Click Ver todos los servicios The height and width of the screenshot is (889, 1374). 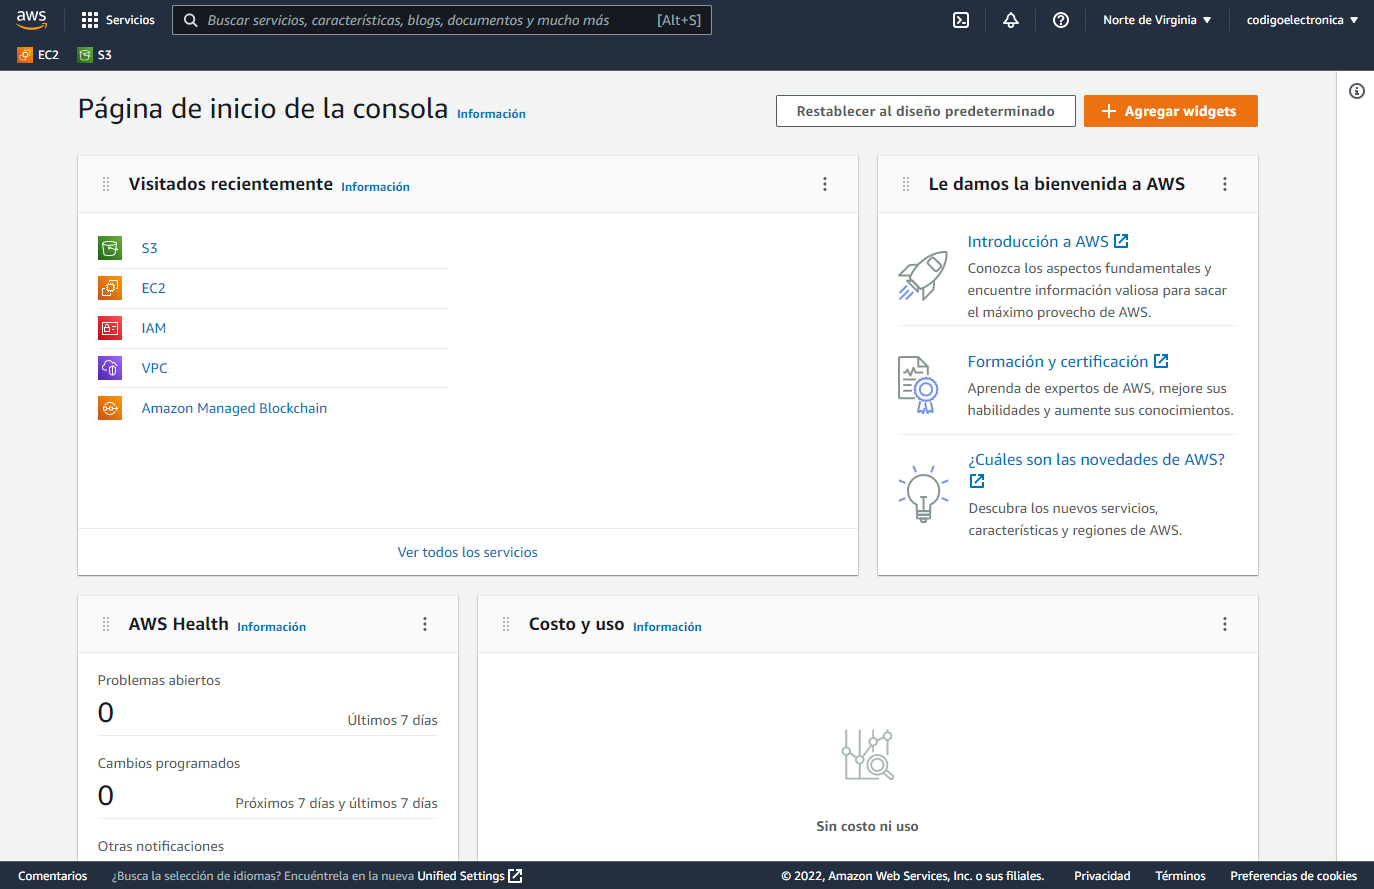467,552
